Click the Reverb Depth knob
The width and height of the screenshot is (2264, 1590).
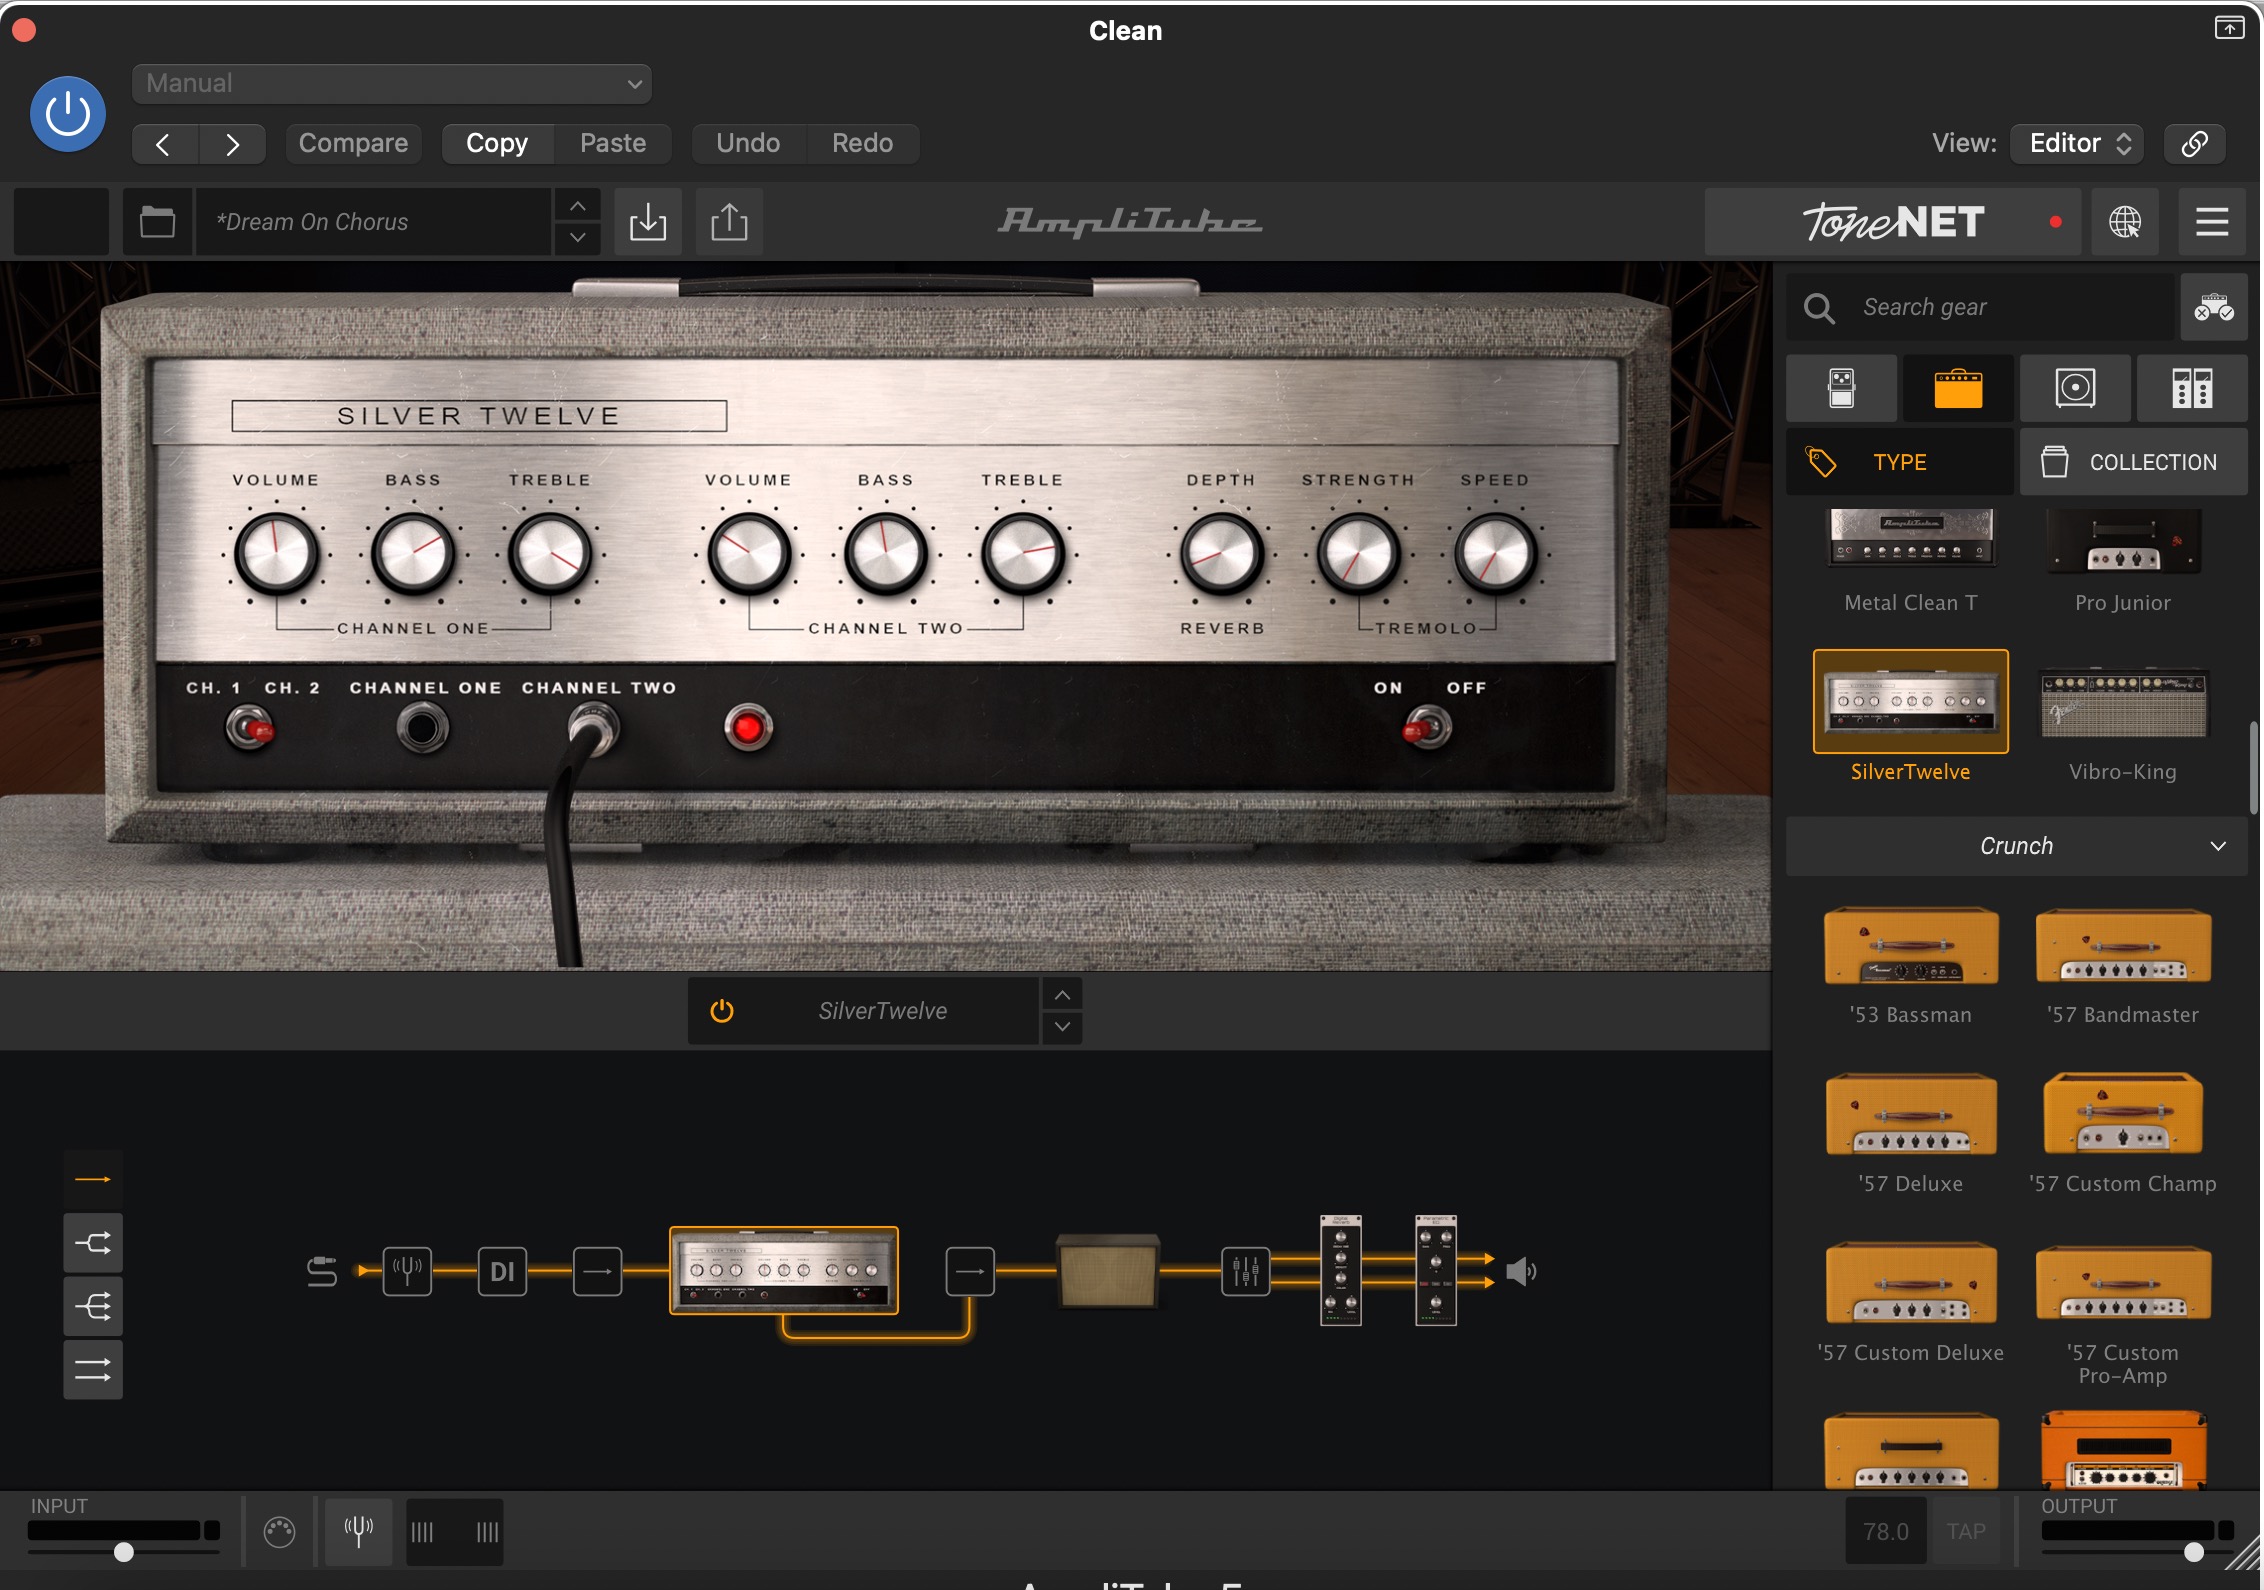(1221, 554)
